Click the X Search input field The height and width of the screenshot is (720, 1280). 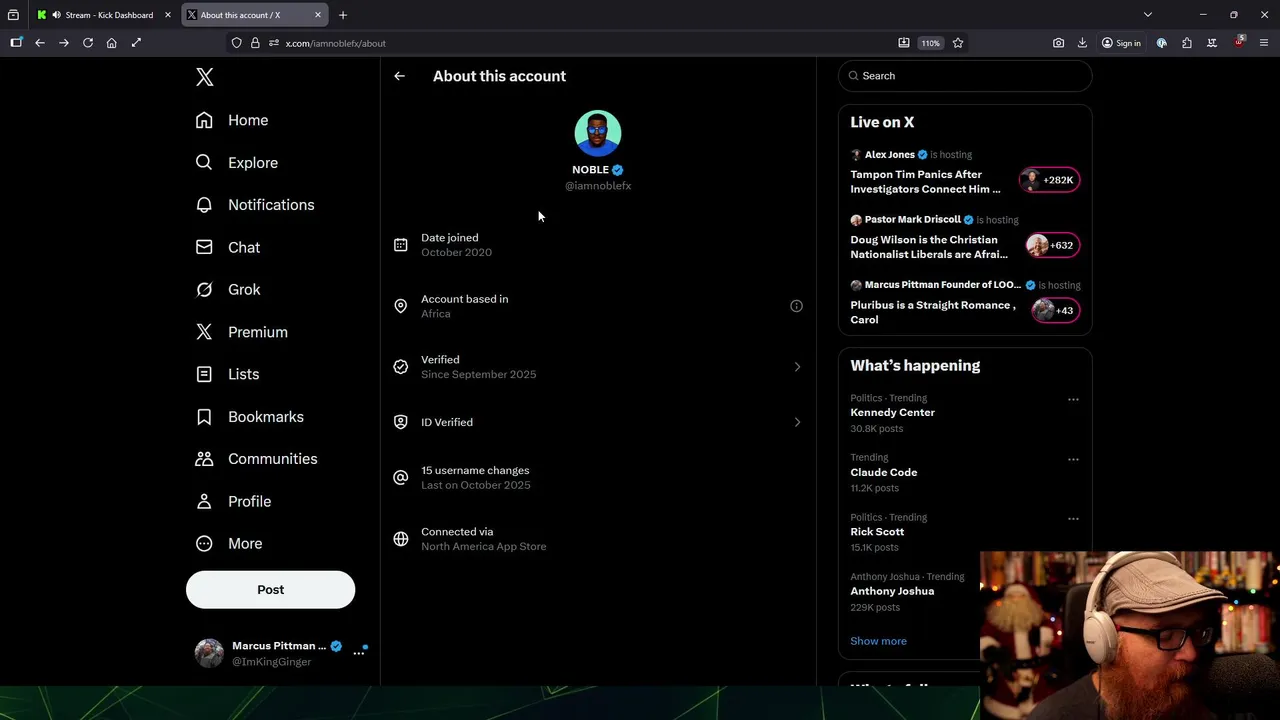click(965, 76)
